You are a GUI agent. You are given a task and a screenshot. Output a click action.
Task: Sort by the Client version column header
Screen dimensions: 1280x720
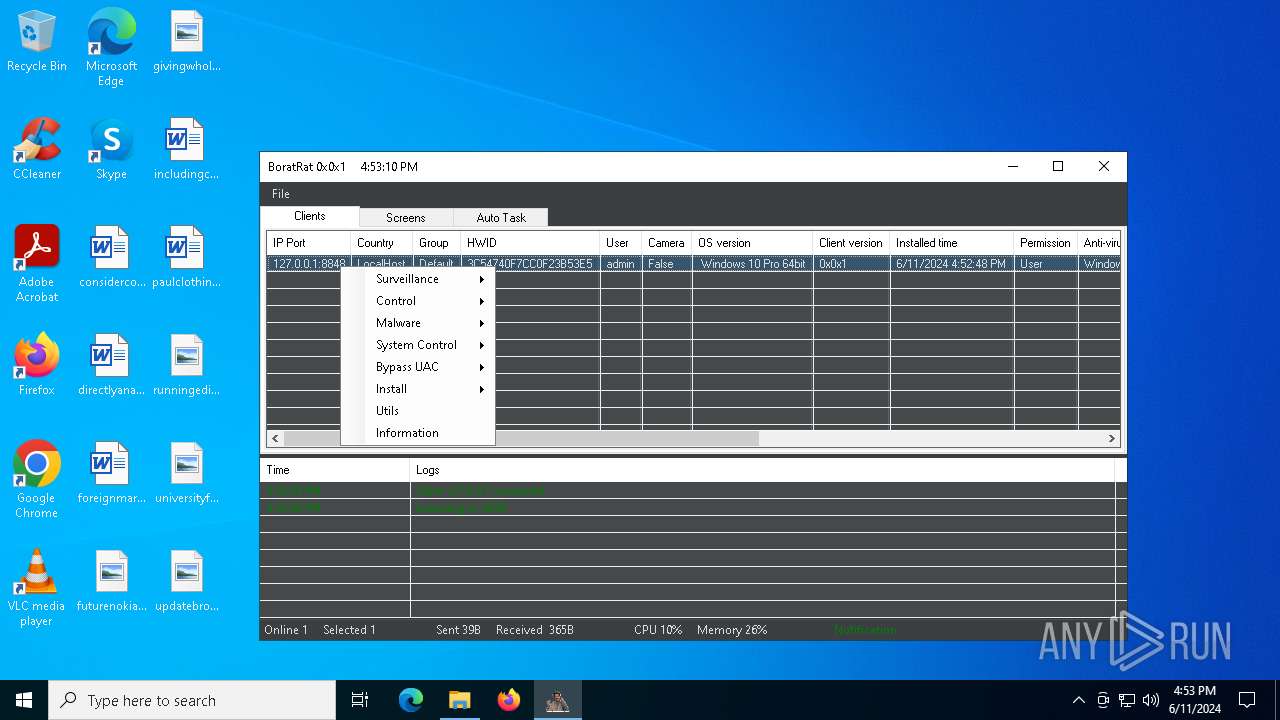click(x=851, y=243)
